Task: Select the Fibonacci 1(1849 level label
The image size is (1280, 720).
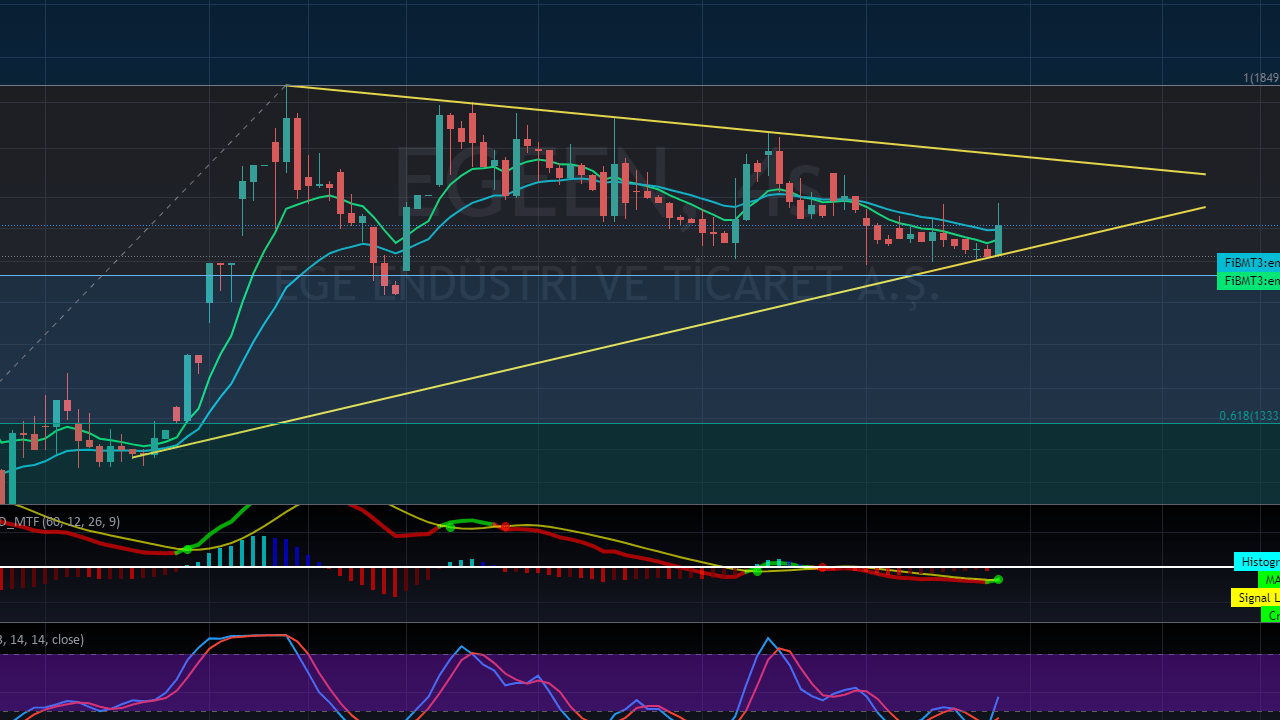Action: [x=1261, y=78]
